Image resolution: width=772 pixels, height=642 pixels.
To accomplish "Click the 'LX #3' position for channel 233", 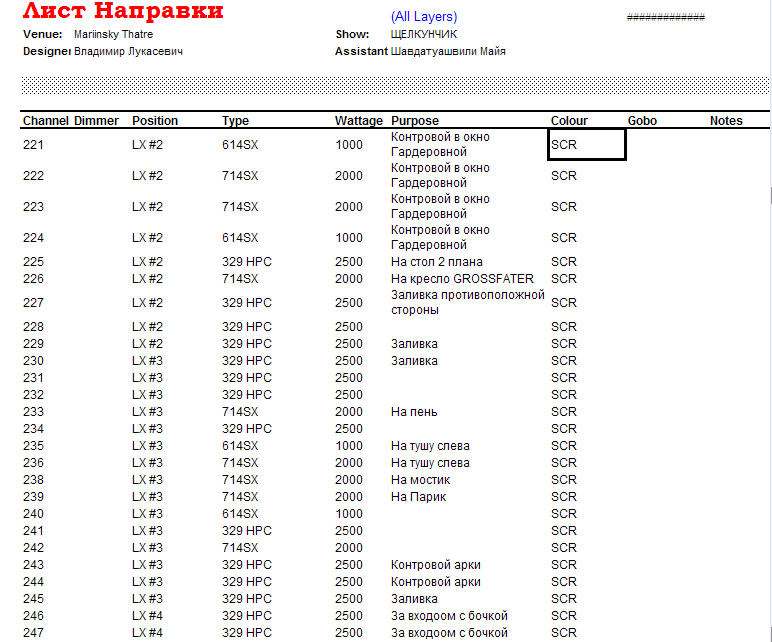I will pyautogui.click(x=147, y=412).
